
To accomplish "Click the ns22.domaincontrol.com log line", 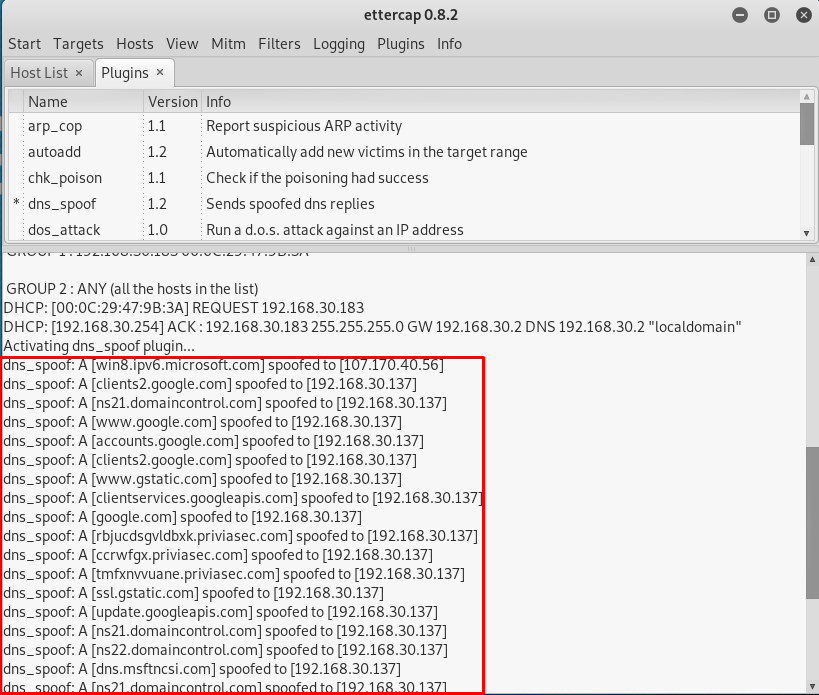I will click(226, 650).
